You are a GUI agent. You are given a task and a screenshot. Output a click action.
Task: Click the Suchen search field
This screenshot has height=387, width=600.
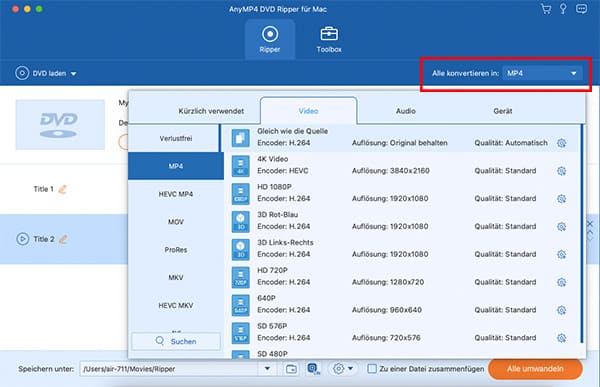click(x=176, y=341)
